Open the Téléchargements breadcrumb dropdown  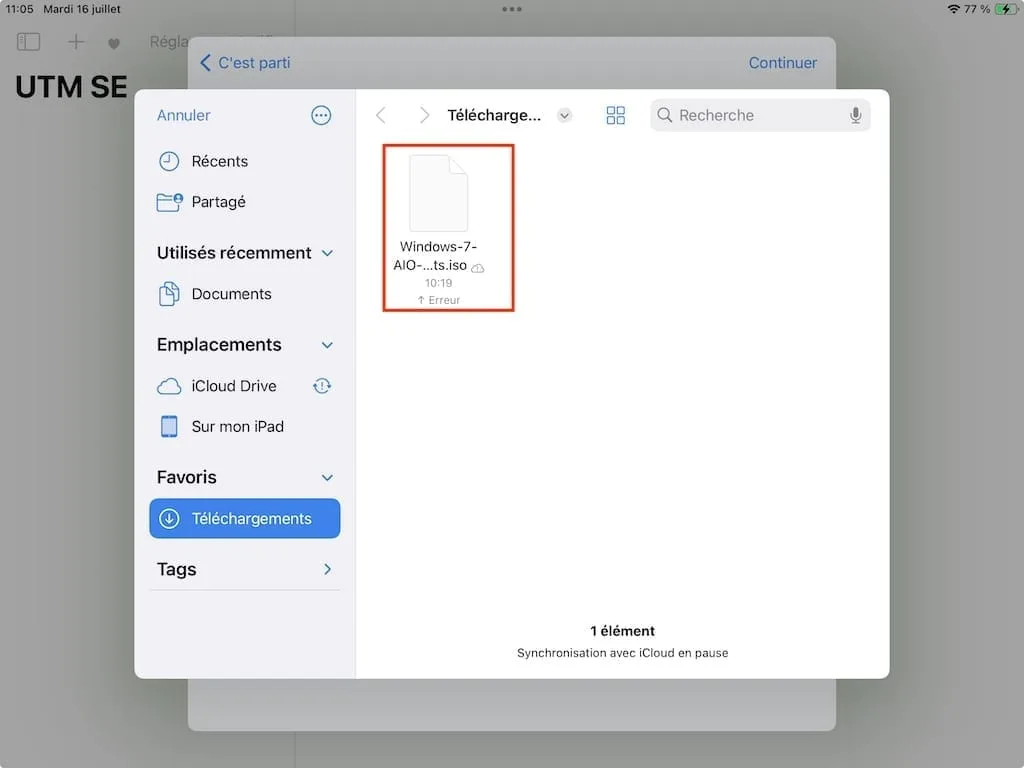[564, 114]
